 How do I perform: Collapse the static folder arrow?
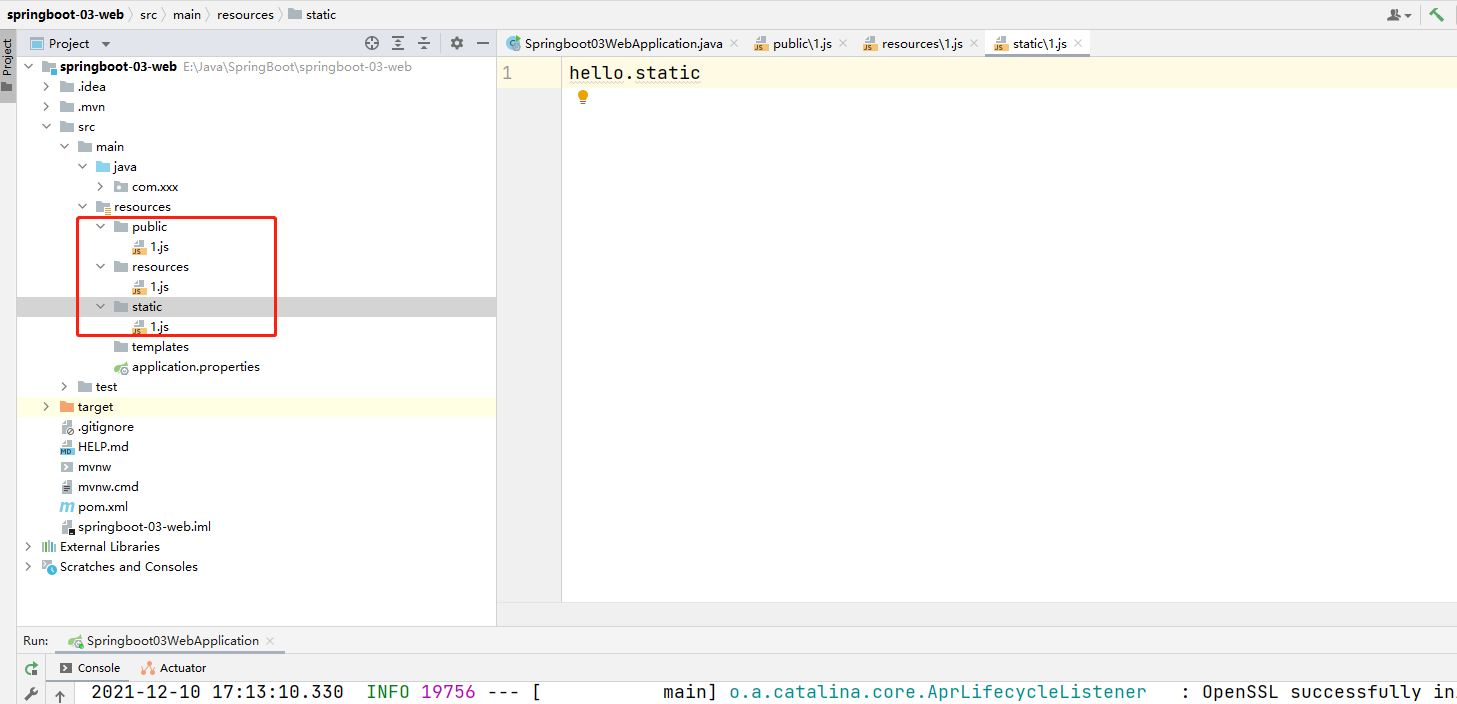[x=100, y=307]
